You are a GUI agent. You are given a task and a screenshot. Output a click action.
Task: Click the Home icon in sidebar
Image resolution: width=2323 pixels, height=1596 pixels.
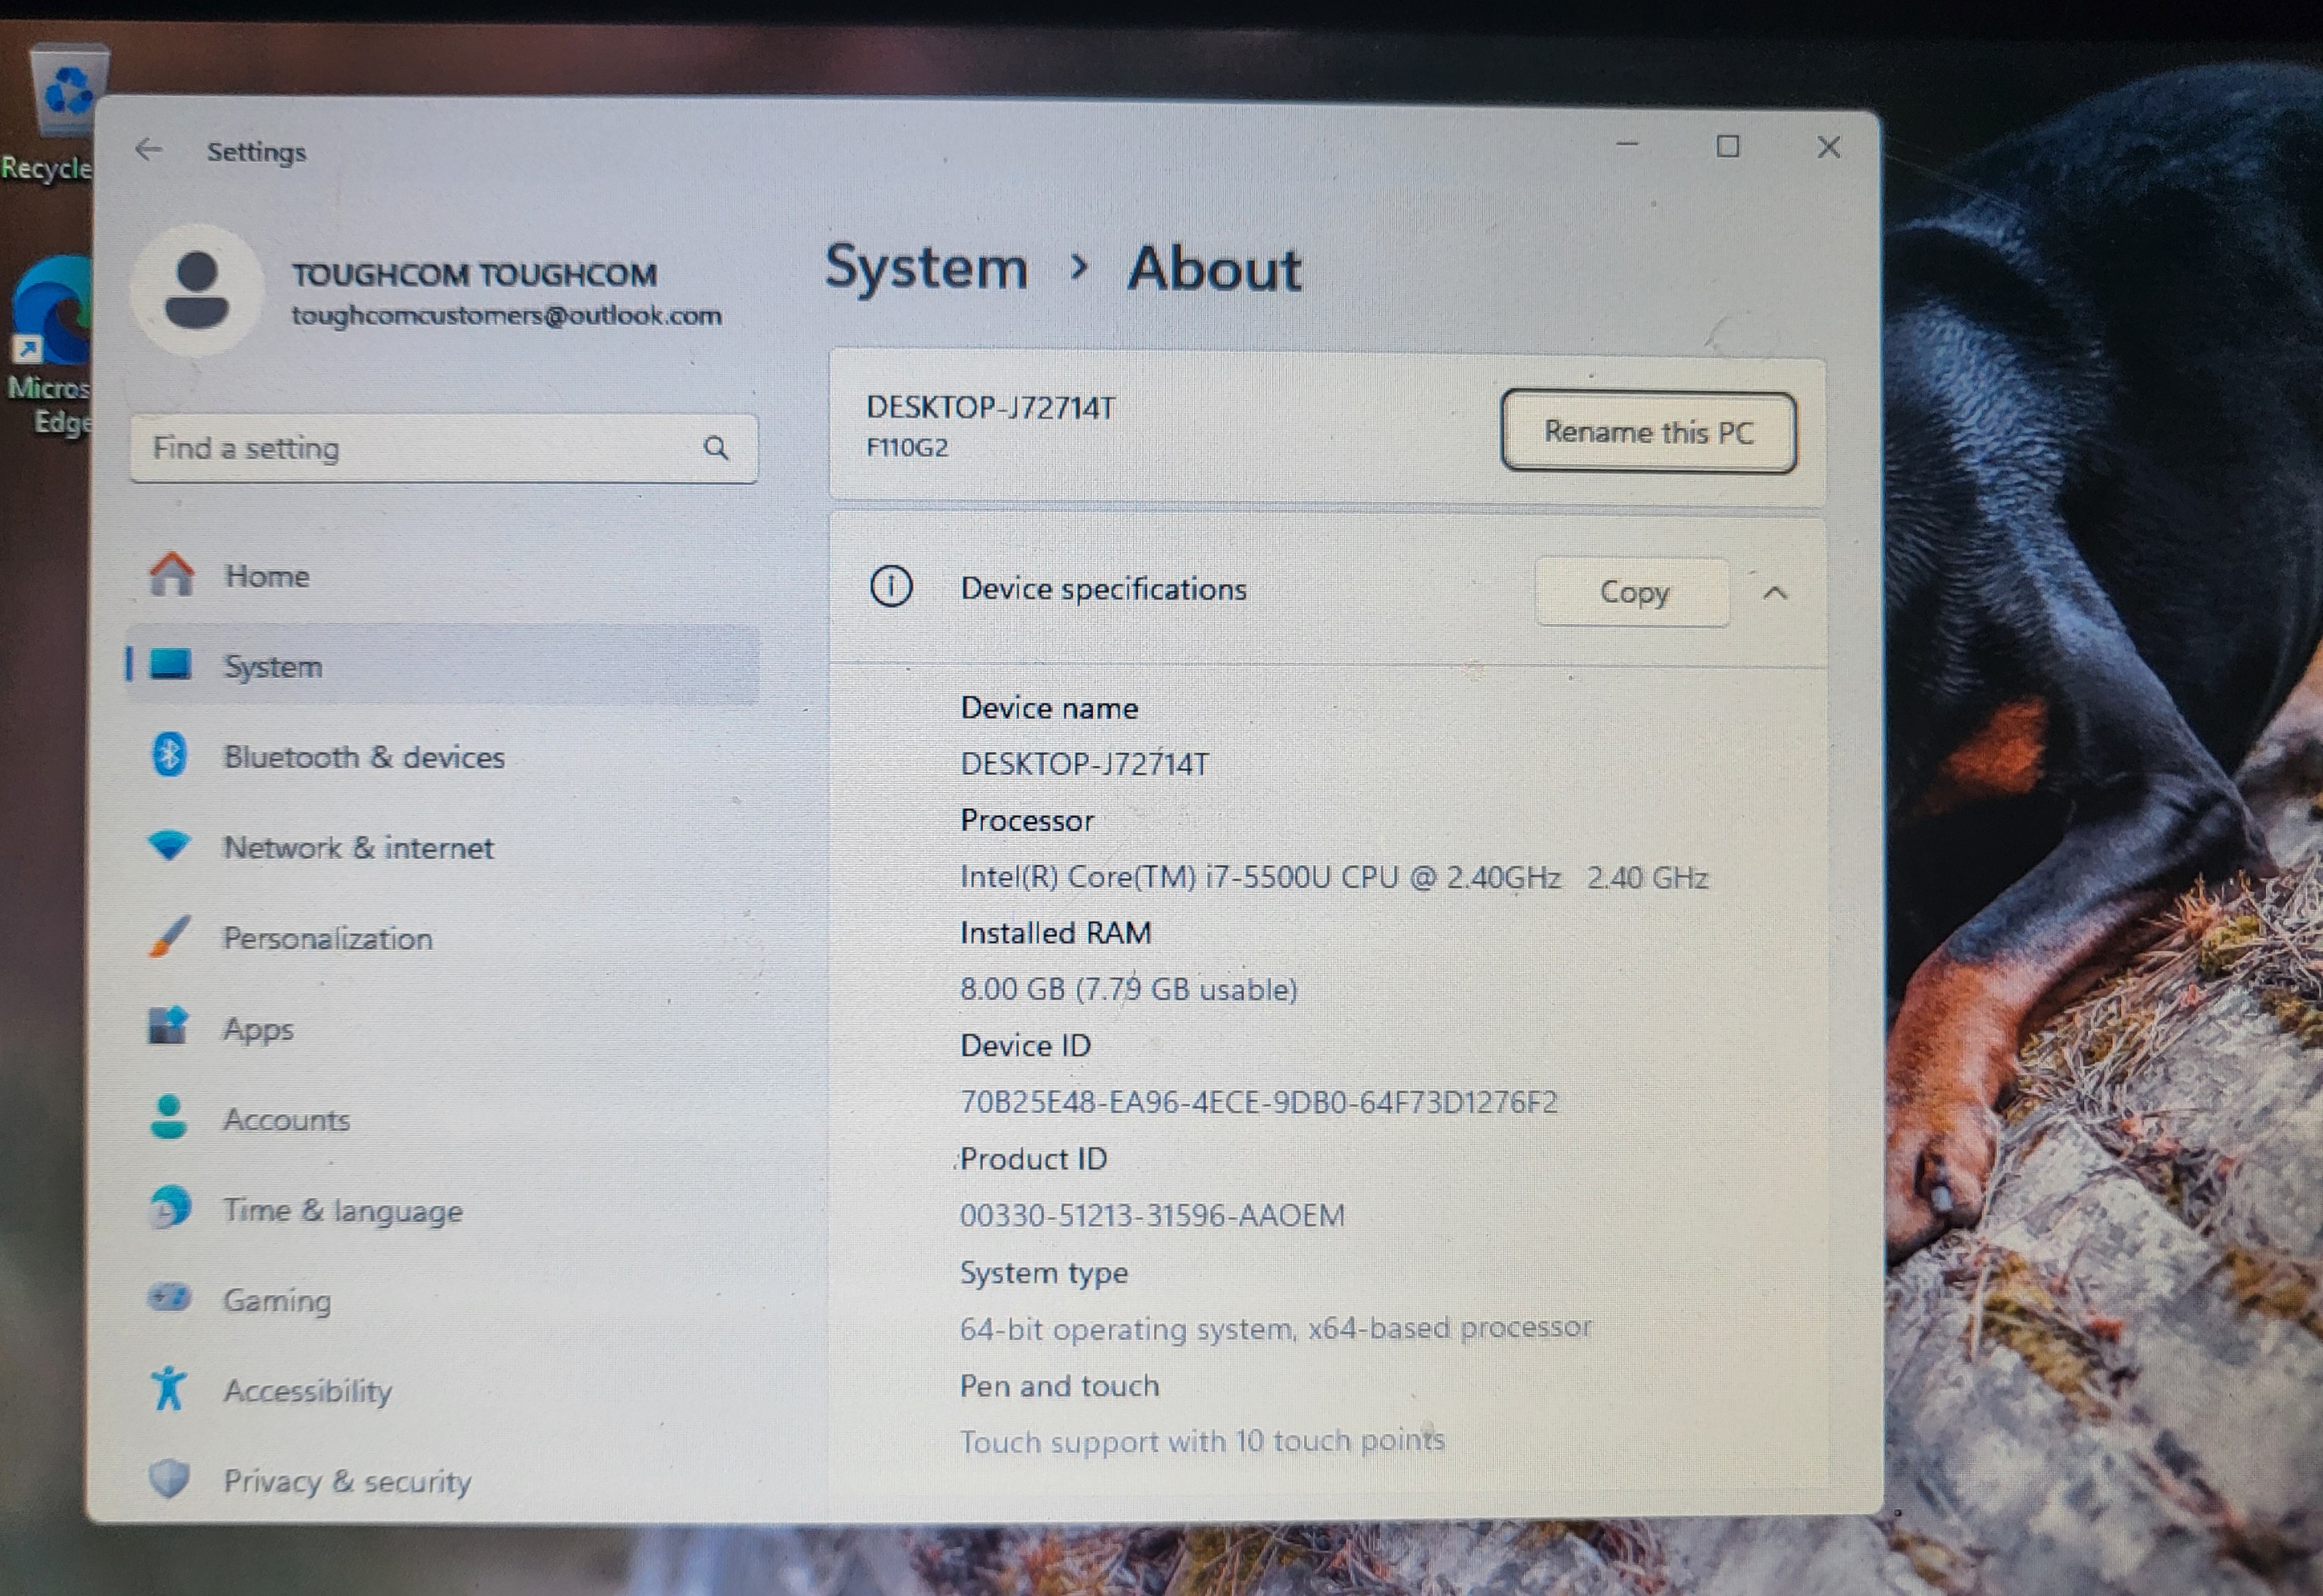pyautogui.click(x=171, y=575)
